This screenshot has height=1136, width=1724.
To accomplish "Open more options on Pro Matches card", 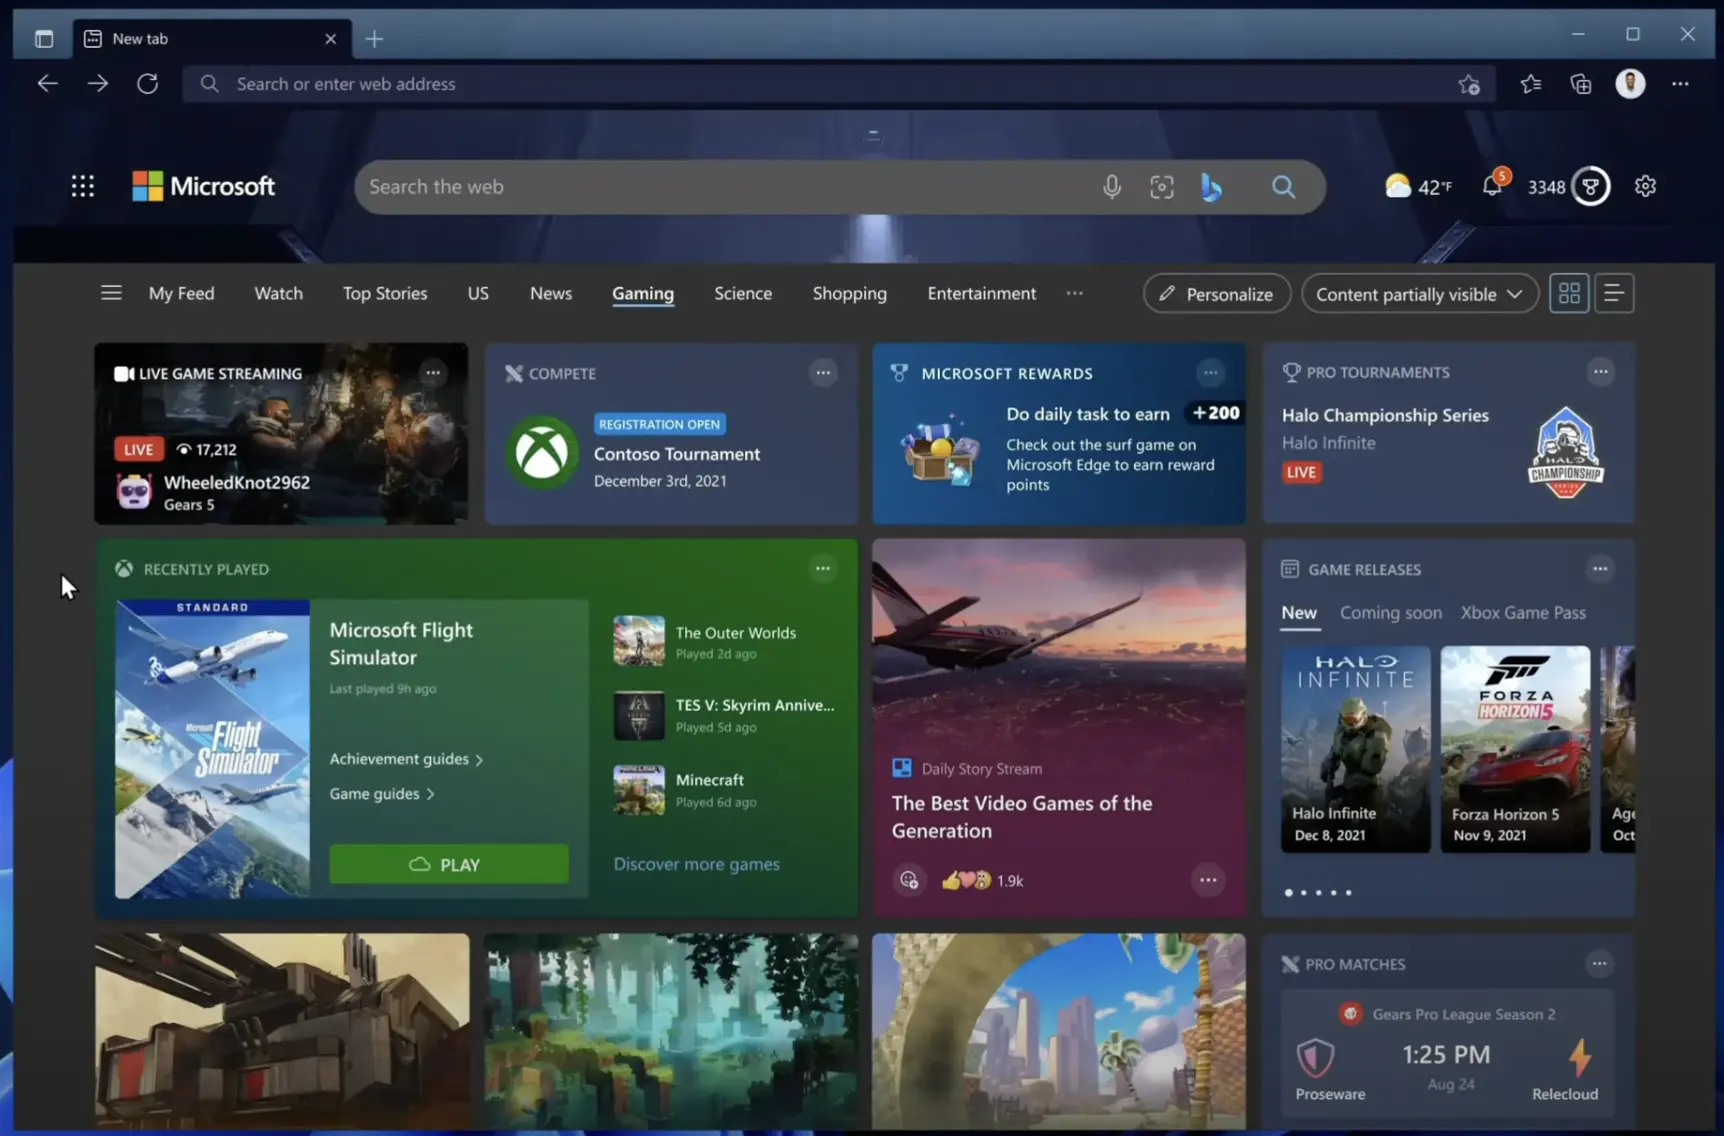I will [1600, 964].
